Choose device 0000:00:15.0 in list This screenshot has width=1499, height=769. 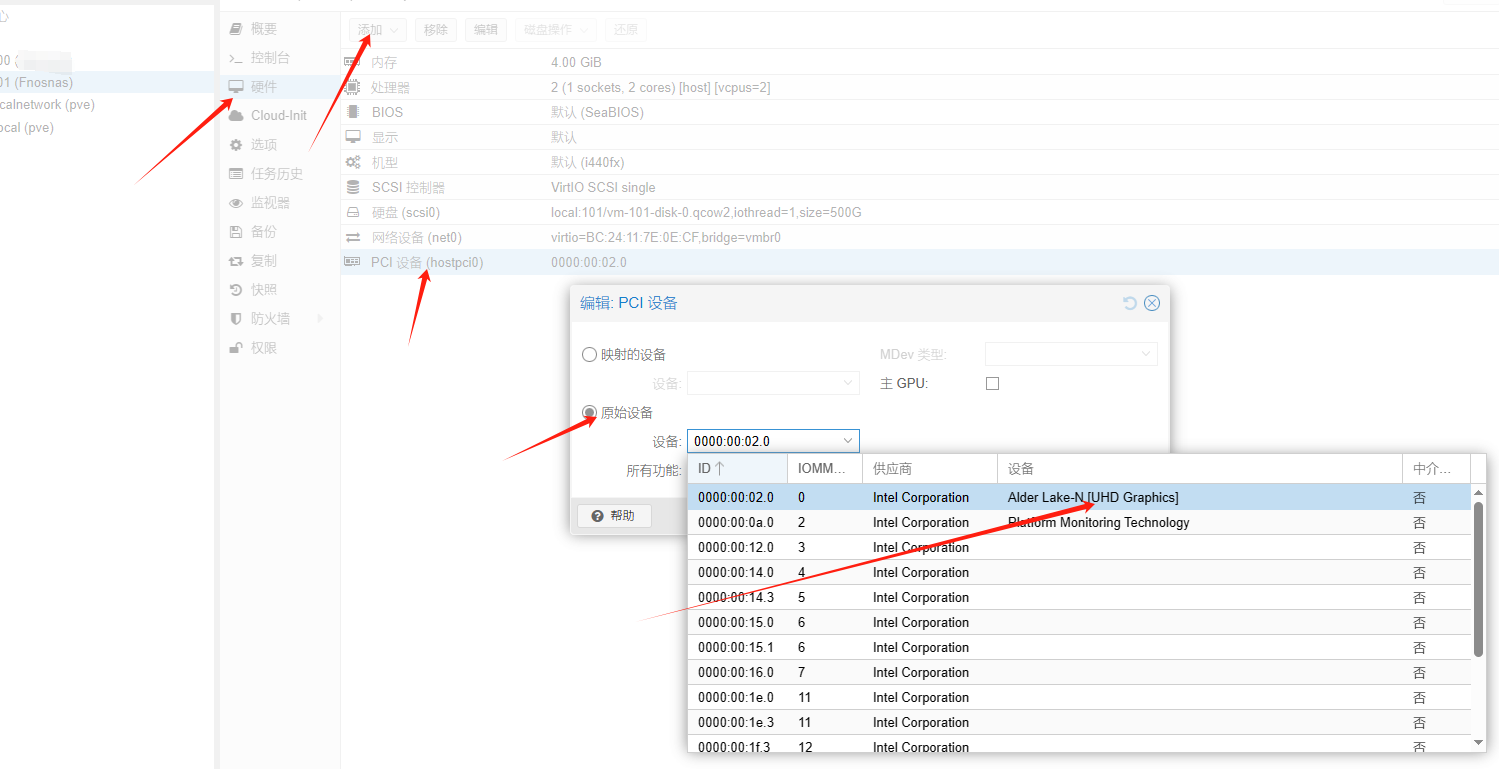(x=1079, y=622)
